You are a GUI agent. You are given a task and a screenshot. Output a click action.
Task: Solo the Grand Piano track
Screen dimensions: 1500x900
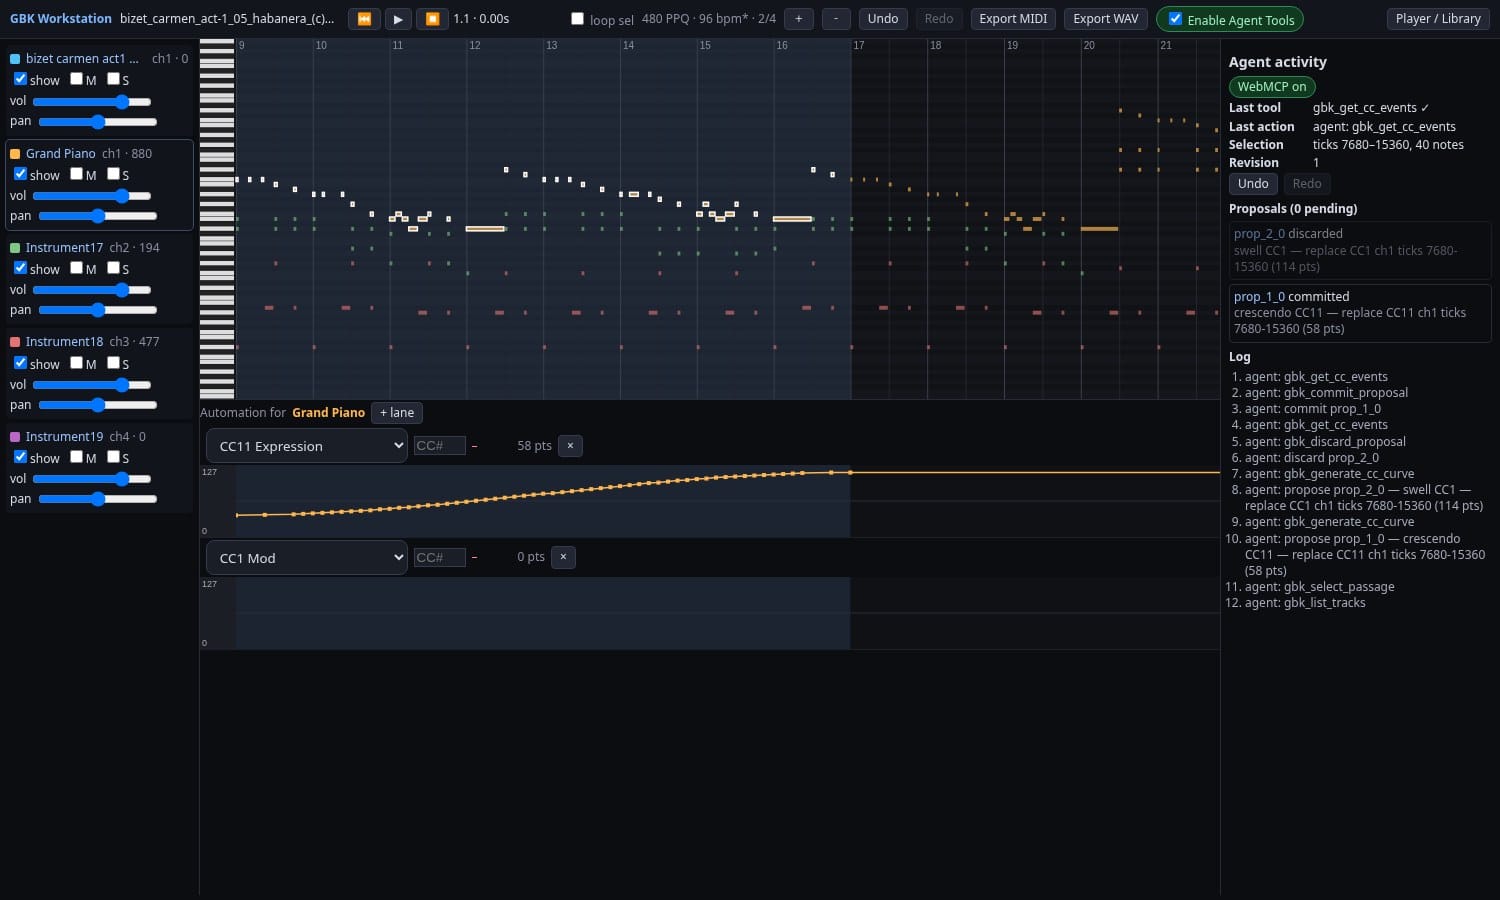(113, 174)
